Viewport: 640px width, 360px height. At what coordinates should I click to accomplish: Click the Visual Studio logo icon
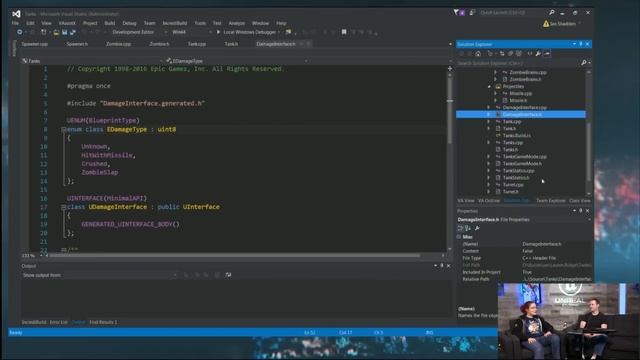click(16, 14)
